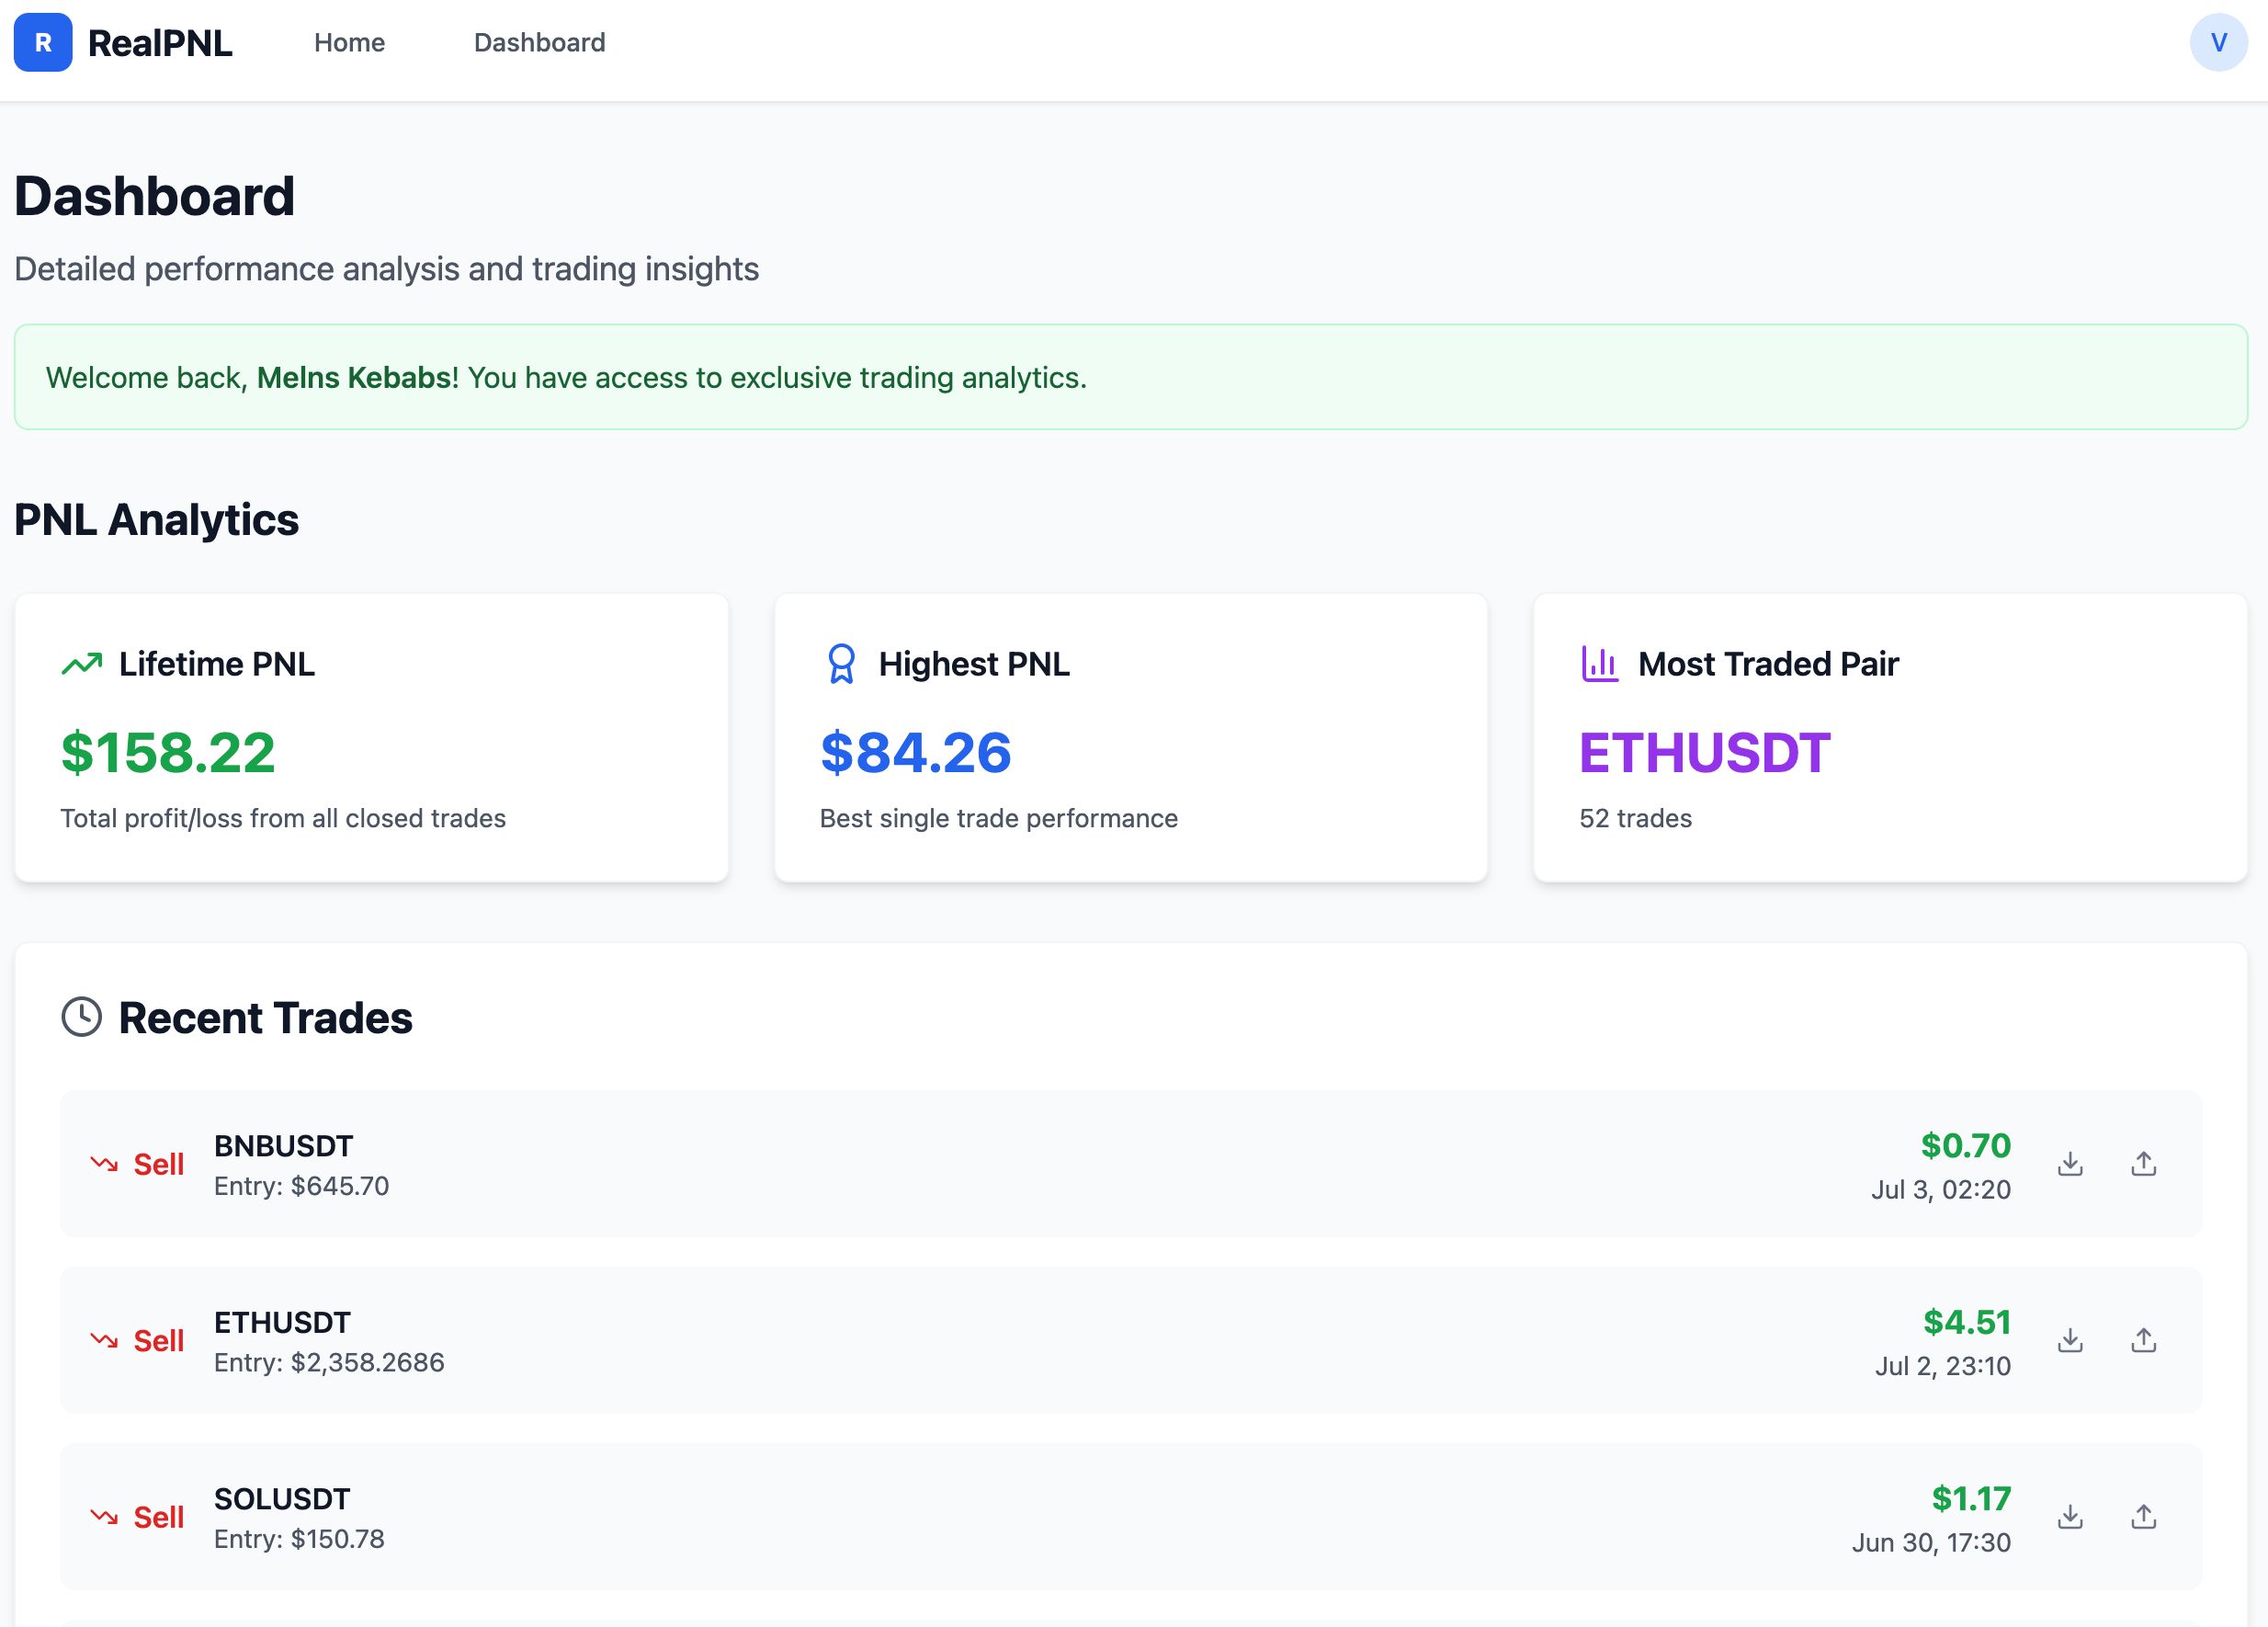
Task: Click the Jul 3, 02:20 timestamp
Action: pos(1941,1190)
